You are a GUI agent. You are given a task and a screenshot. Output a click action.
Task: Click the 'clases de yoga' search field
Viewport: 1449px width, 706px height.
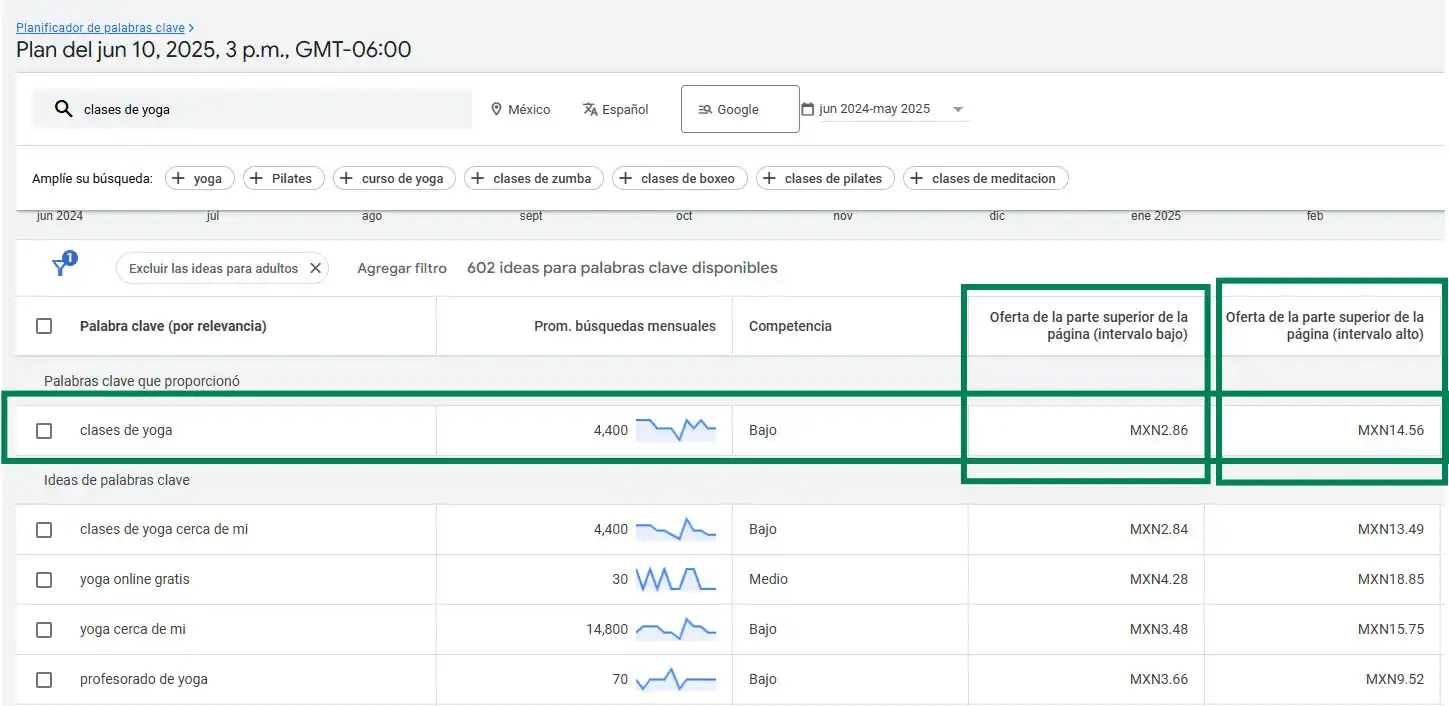click(x=251, y=109)
